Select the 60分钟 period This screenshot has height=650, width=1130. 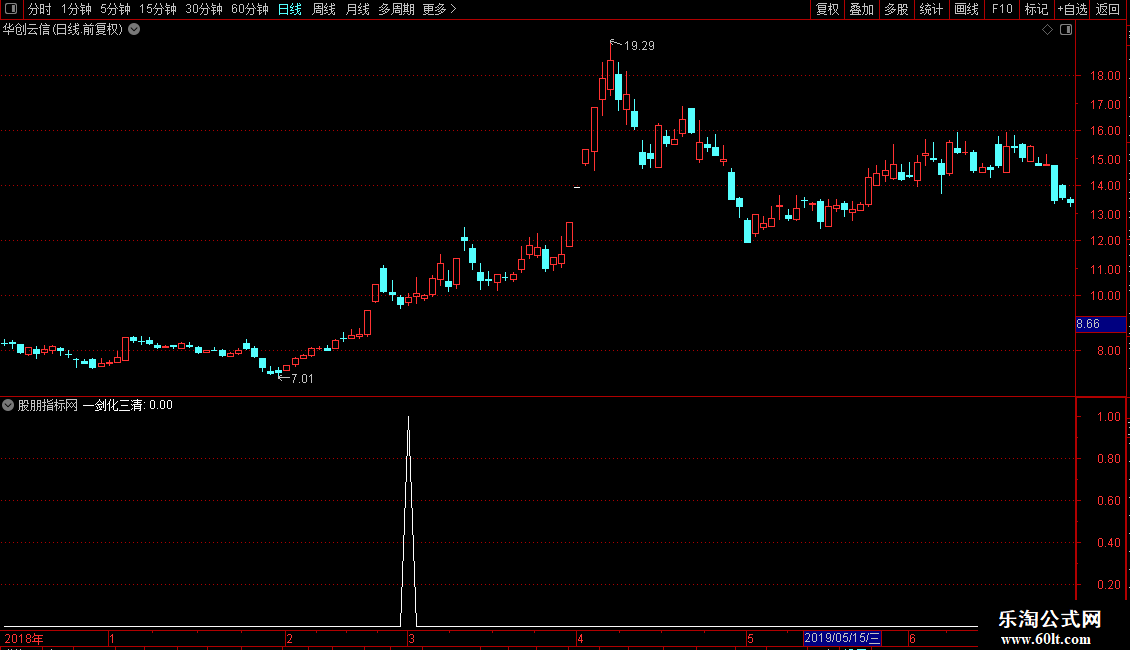250,9
